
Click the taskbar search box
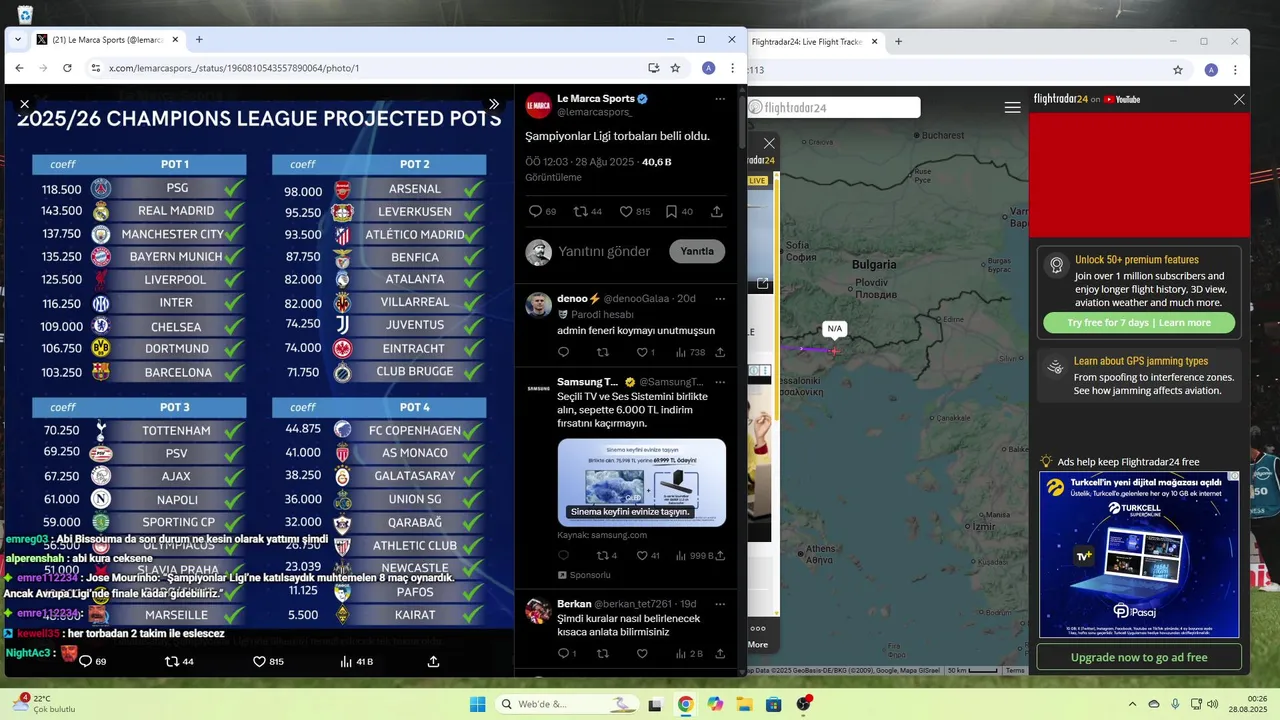(x=567, y=704)
